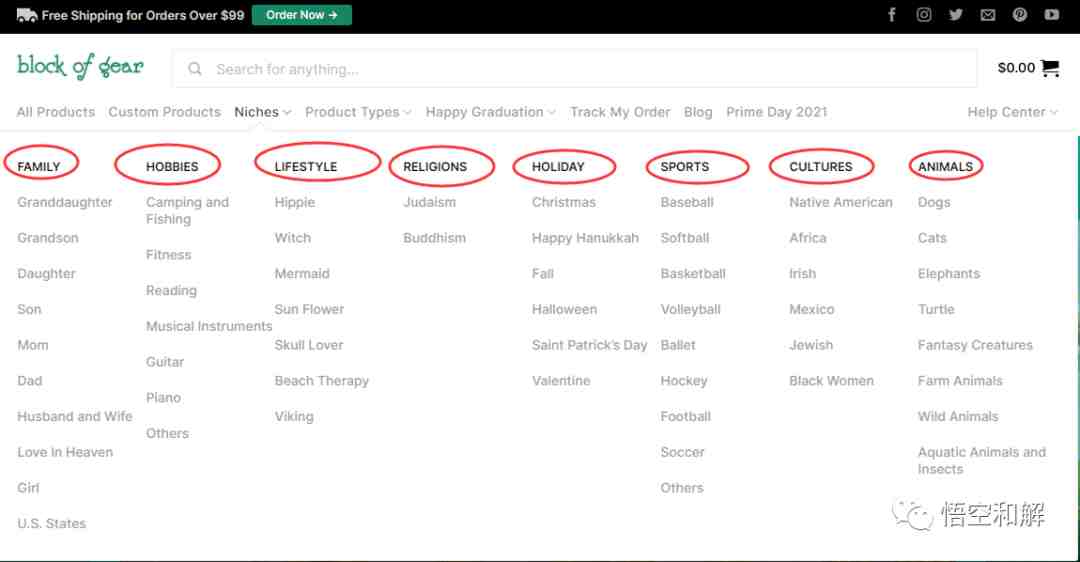
Task: Open the Native American niche
Action: coord(840,202)
